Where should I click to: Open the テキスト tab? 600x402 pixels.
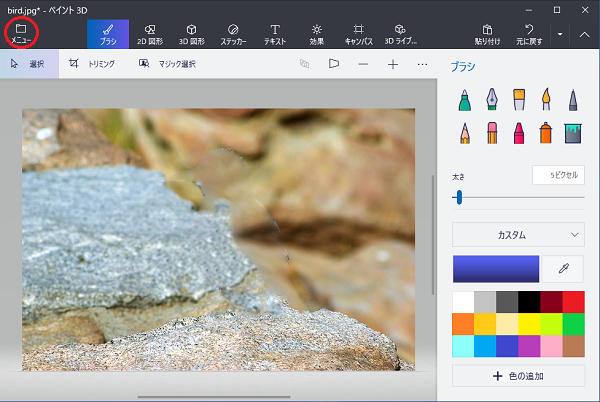tap(274, 34)
